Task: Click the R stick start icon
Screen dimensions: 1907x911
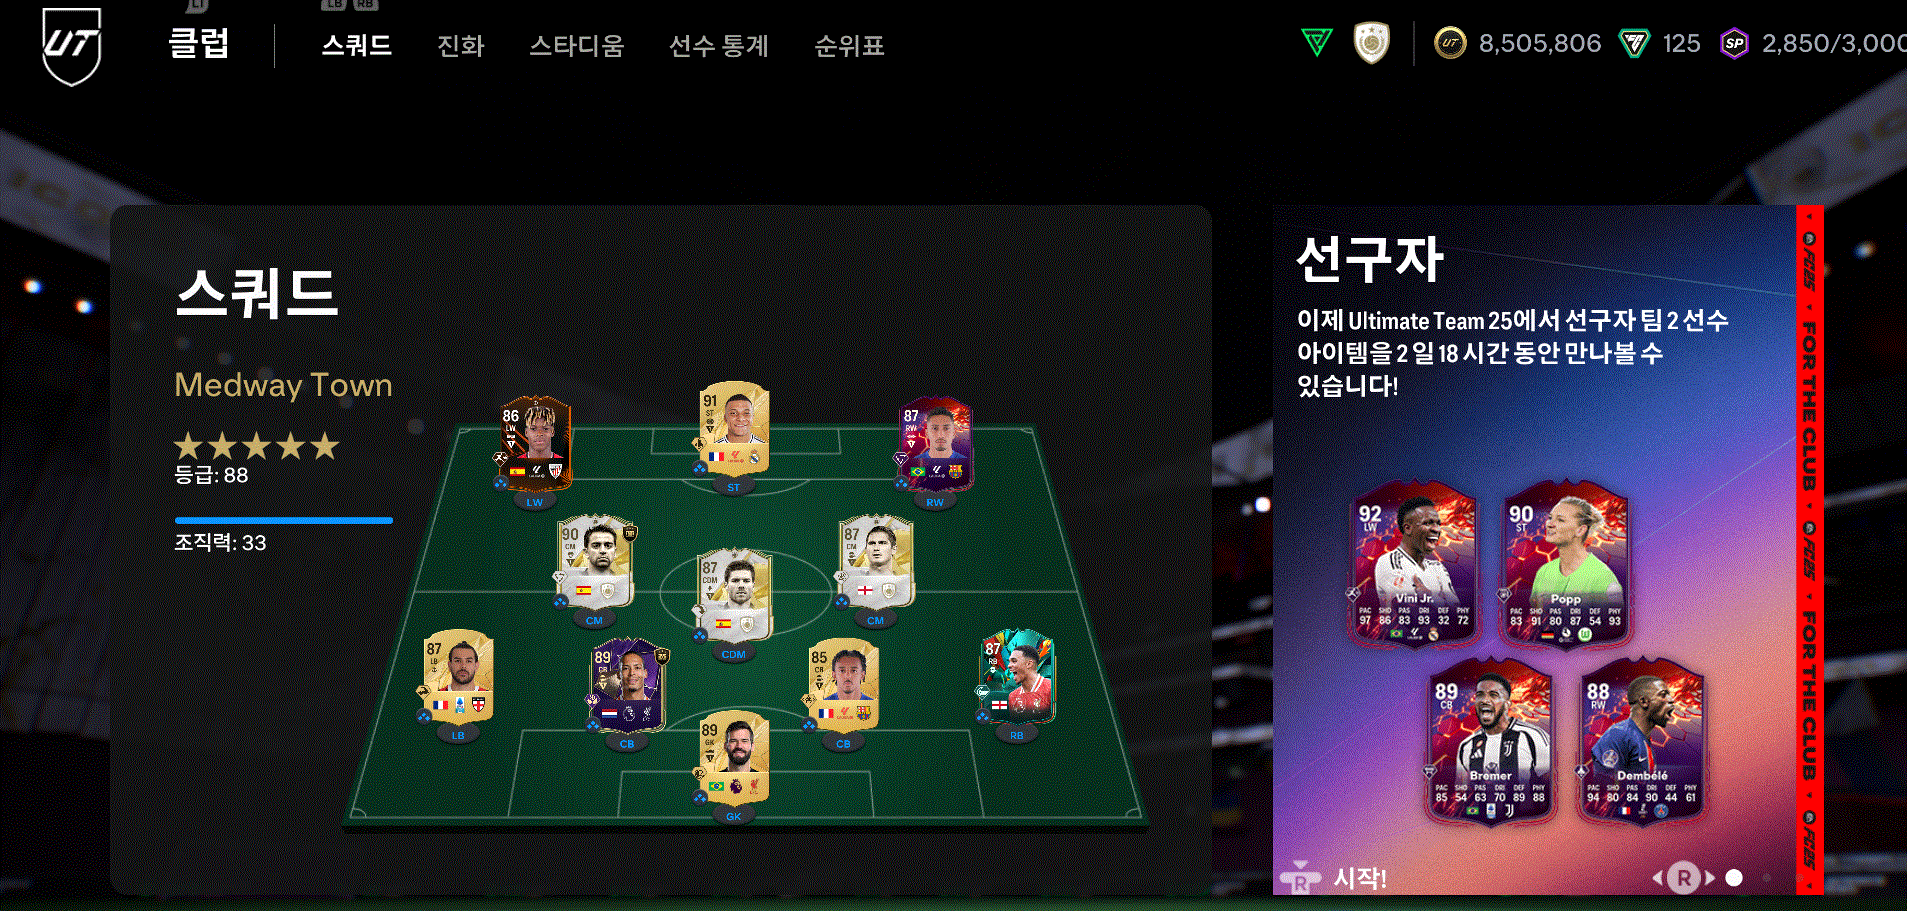Action: 1300,877
